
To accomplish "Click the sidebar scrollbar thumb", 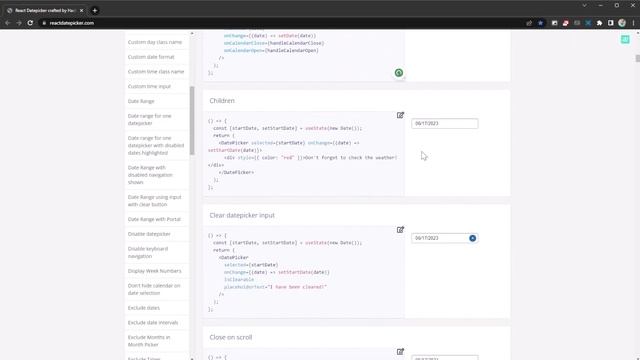I will point(192,120).
